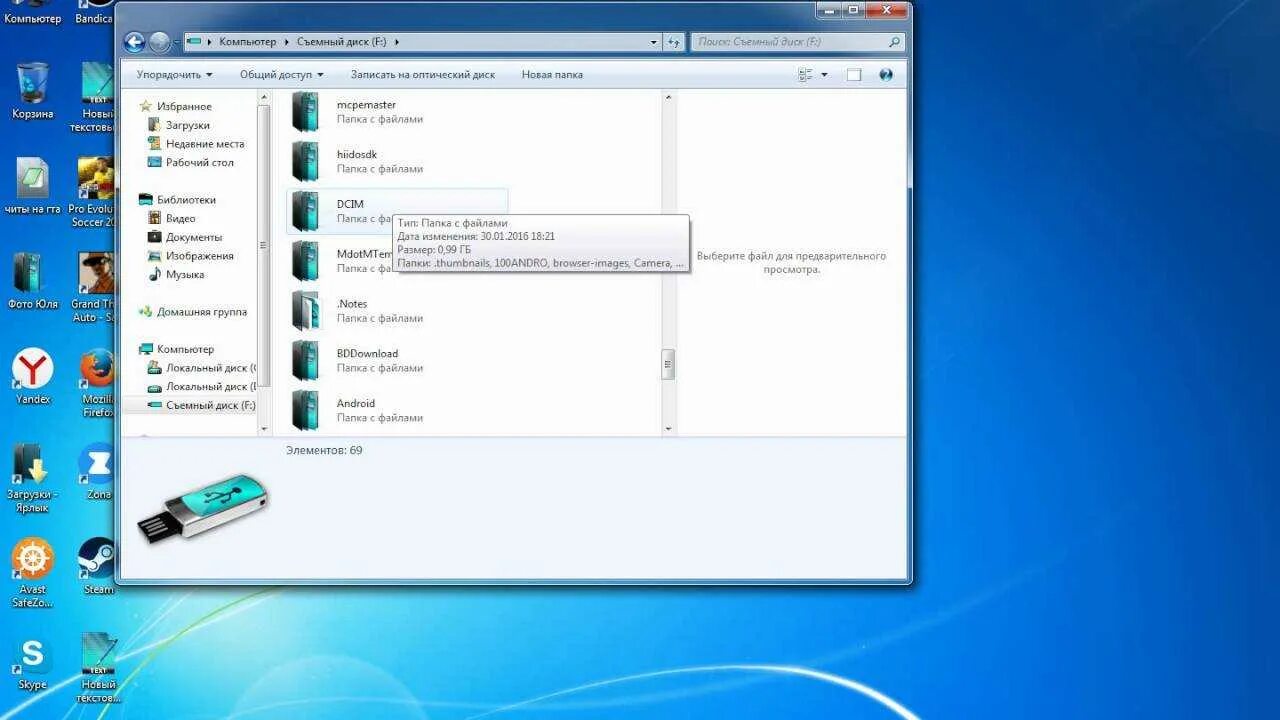Screen dimensions: 1280x720
Task: Click the file list scrollbar thumb
Action: (x=668, y=364)
